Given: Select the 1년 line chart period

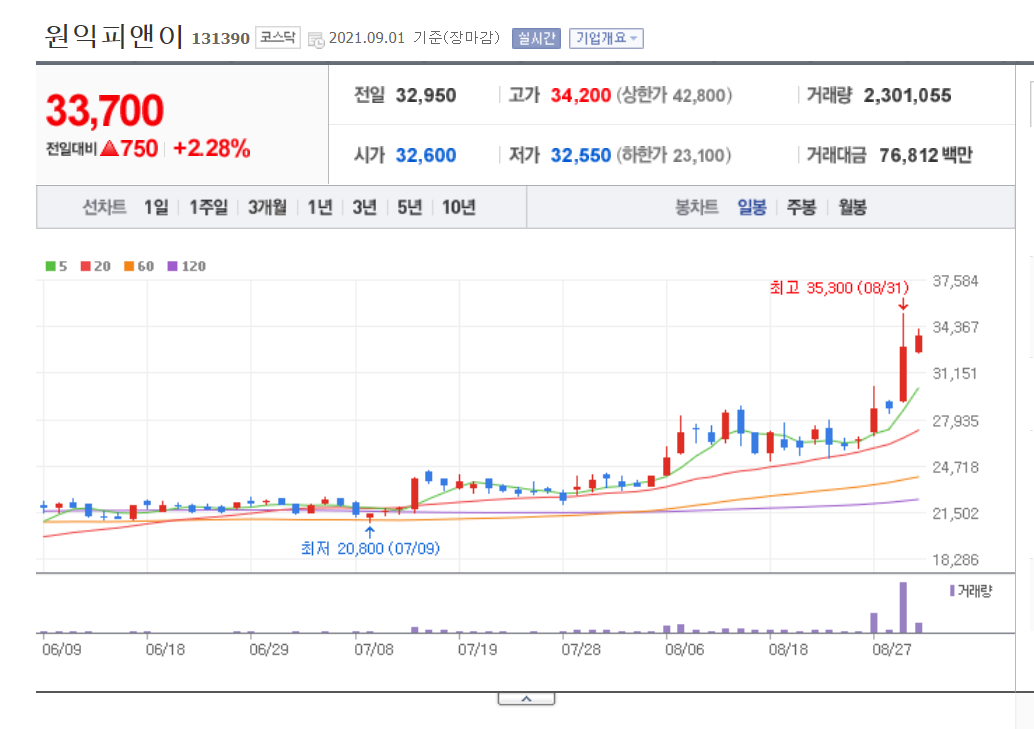Looking at the screenshot, I should click(320, 208).
